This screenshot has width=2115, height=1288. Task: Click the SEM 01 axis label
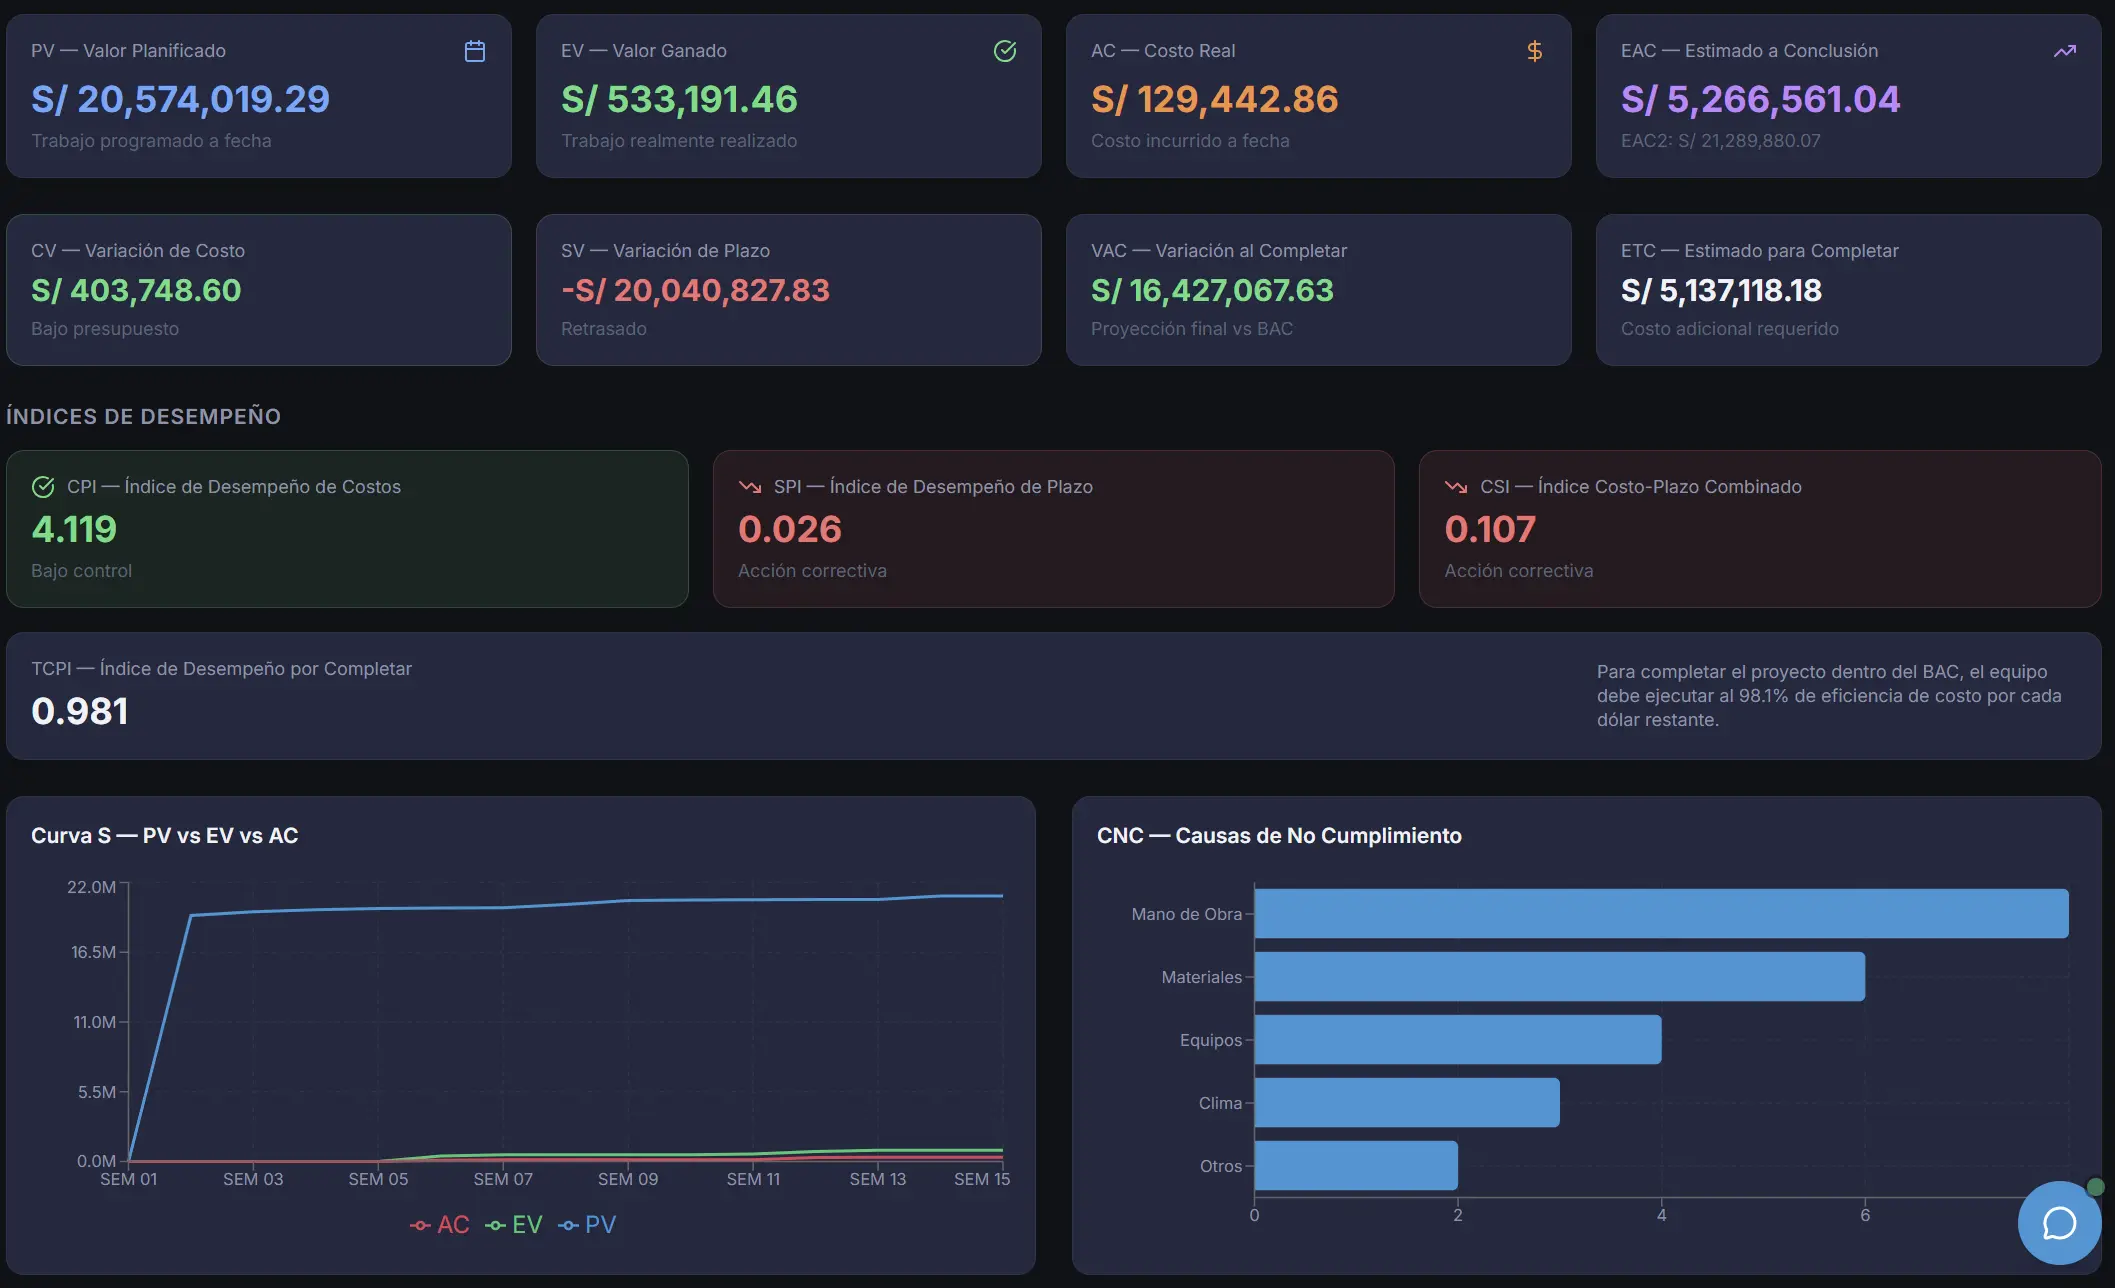point(128,1180)
